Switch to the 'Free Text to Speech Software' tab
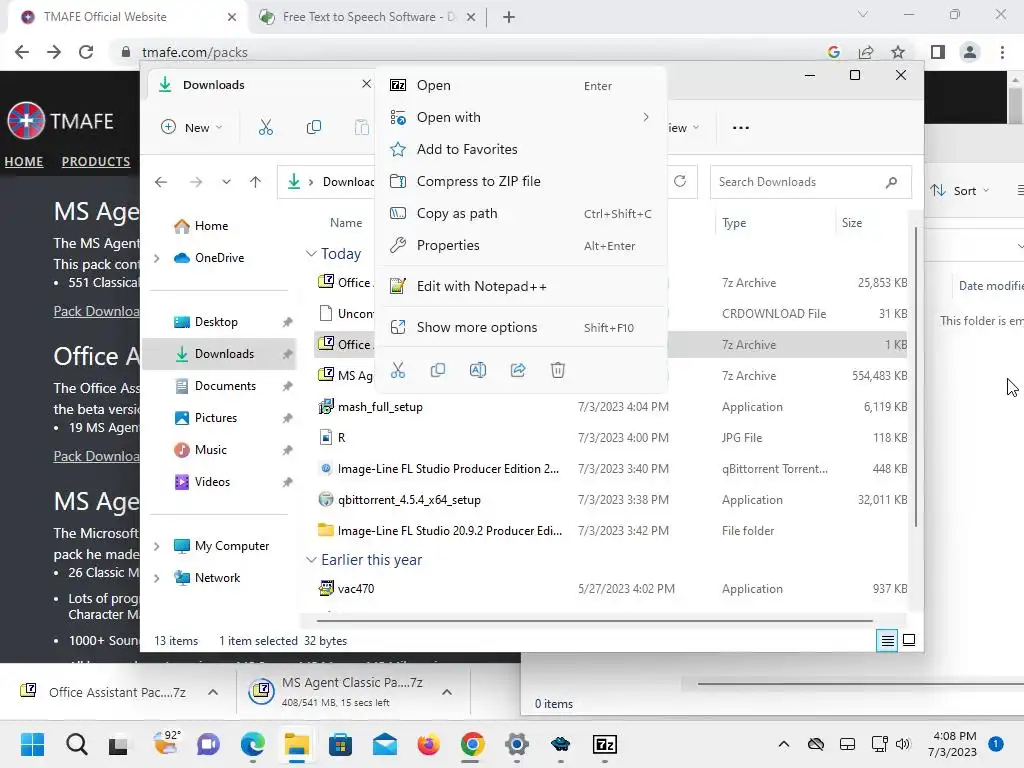The width and height of the screenshot is (1024, 768). click(367, 17)
